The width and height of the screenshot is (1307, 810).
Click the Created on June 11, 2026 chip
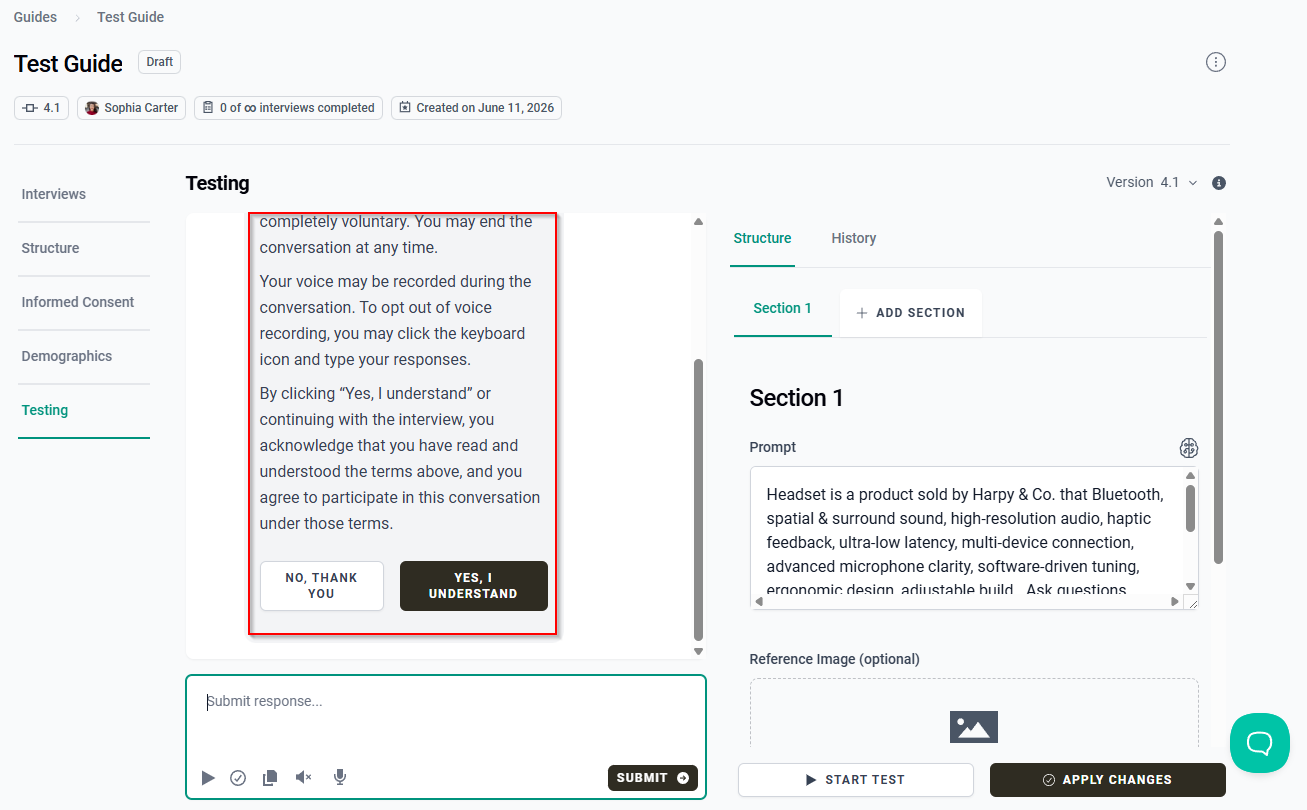[x=477, y=108]
